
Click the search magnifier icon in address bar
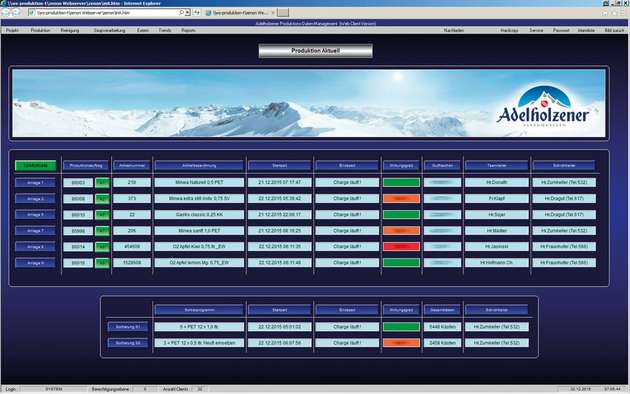point(182,13)
